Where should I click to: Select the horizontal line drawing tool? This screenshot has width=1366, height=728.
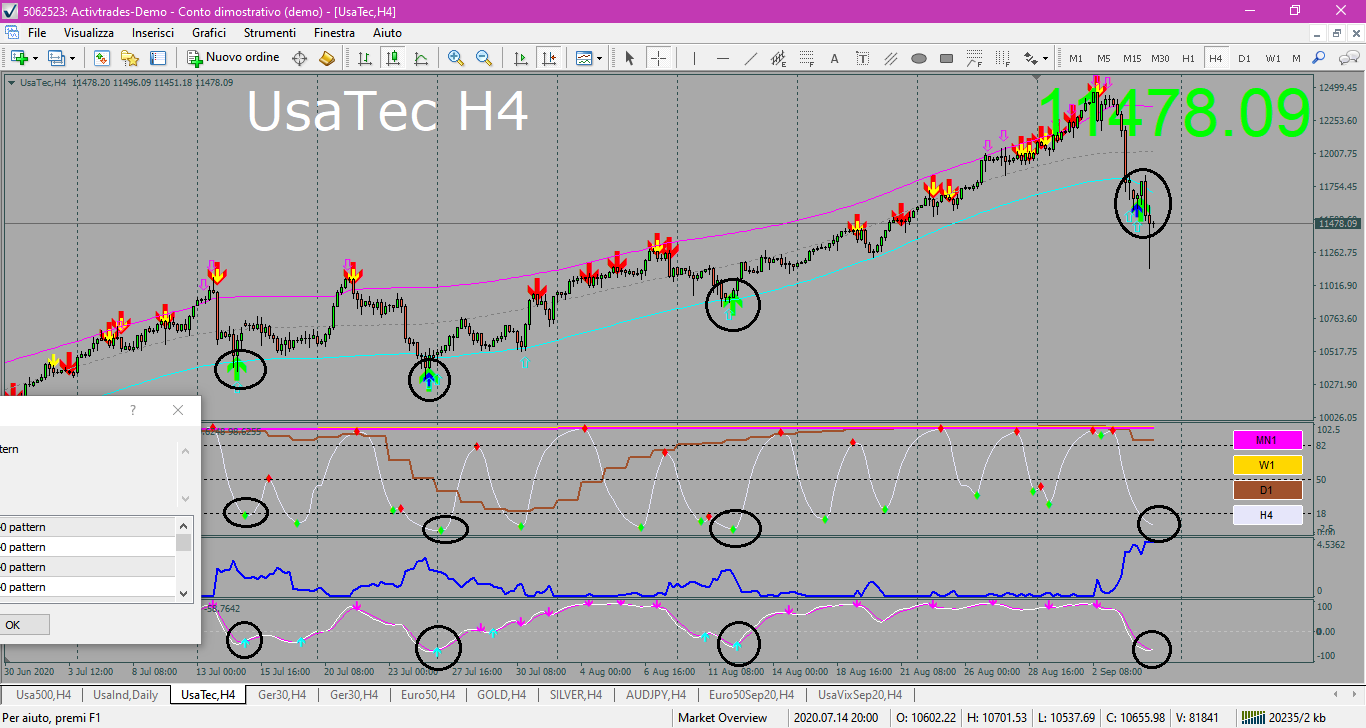722,58
